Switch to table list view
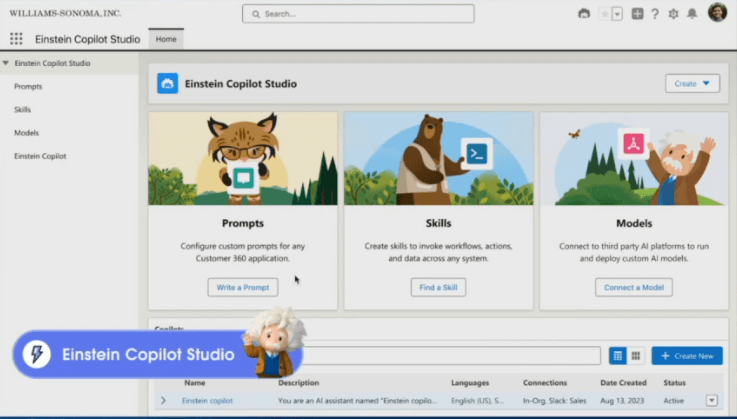This screenshot has height=419, width=737. [x=618, y=356]
